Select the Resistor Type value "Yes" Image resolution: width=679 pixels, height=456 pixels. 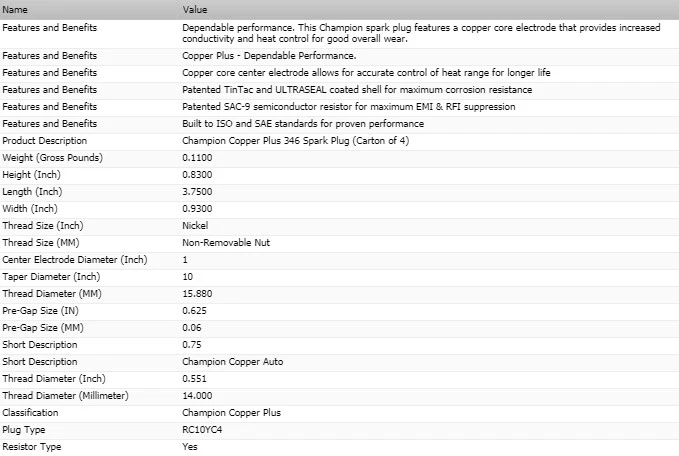[x=190, y=446]
